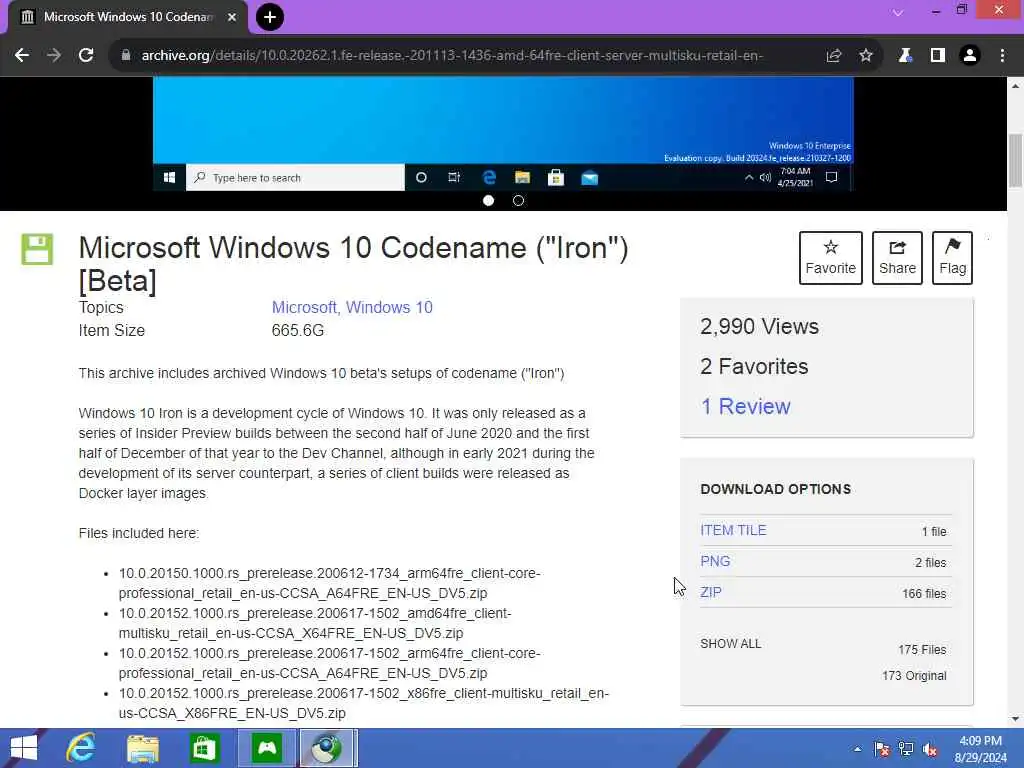Open PNG download option
This screenshot has height=768, width=1024.
click(715, 561)
